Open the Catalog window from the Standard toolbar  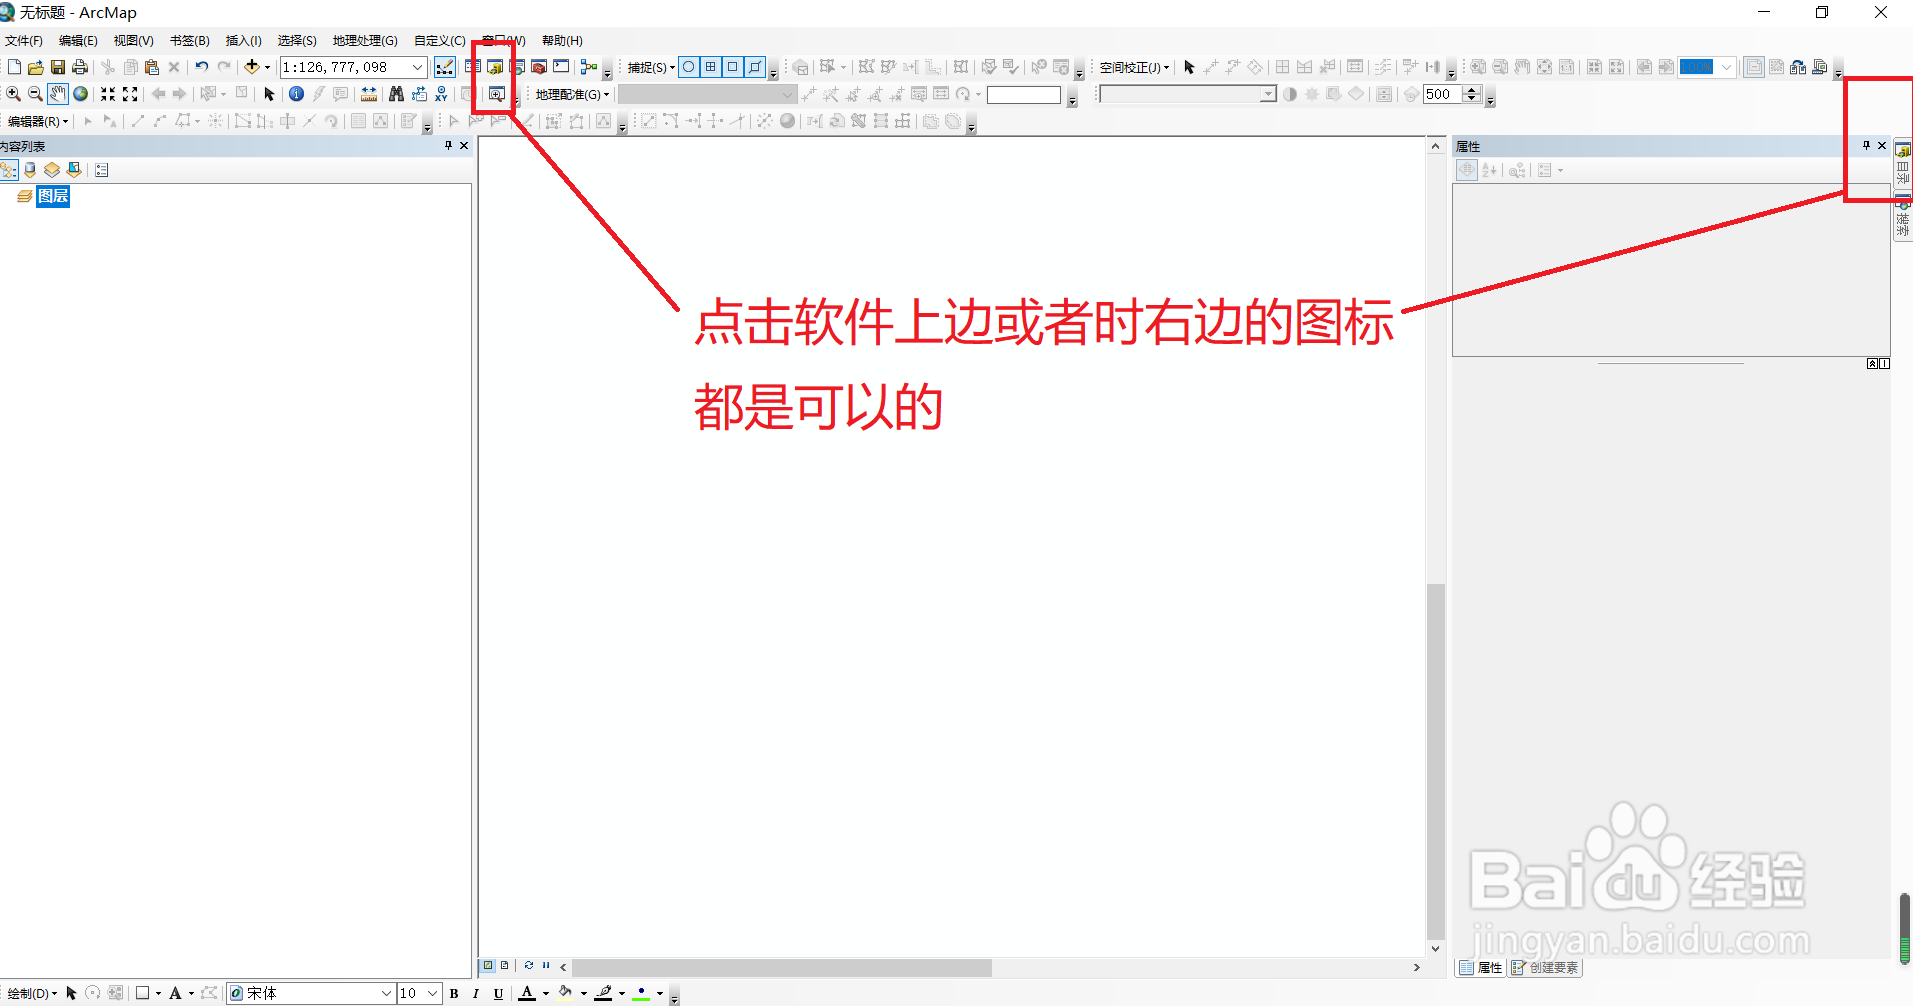pos(497,67)
